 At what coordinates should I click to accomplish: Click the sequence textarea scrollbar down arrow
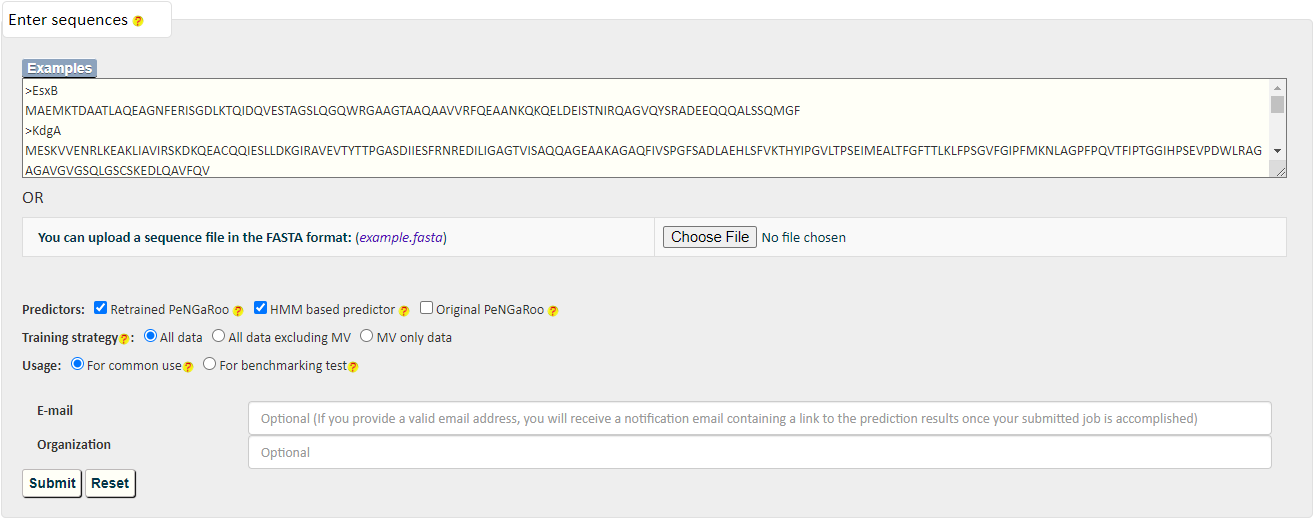point(1277,150)
